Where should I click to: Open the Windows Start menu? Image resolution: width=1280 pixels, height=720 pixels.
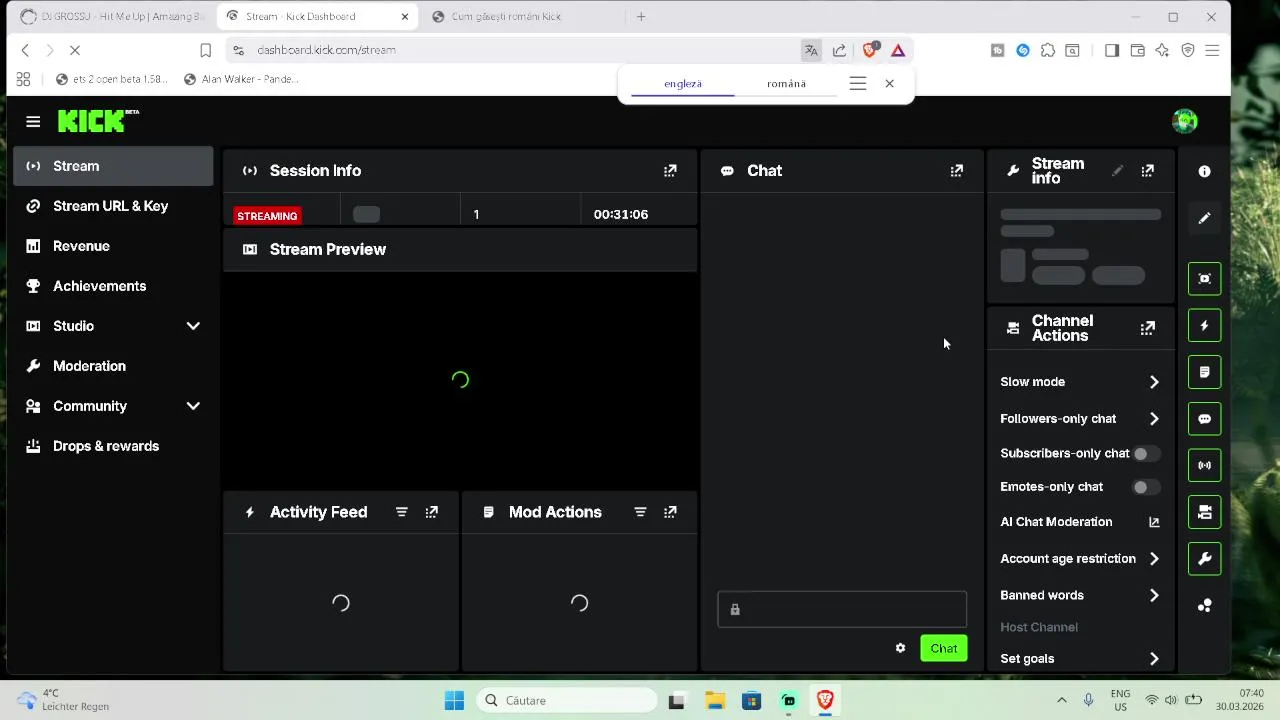pos(454,700)
